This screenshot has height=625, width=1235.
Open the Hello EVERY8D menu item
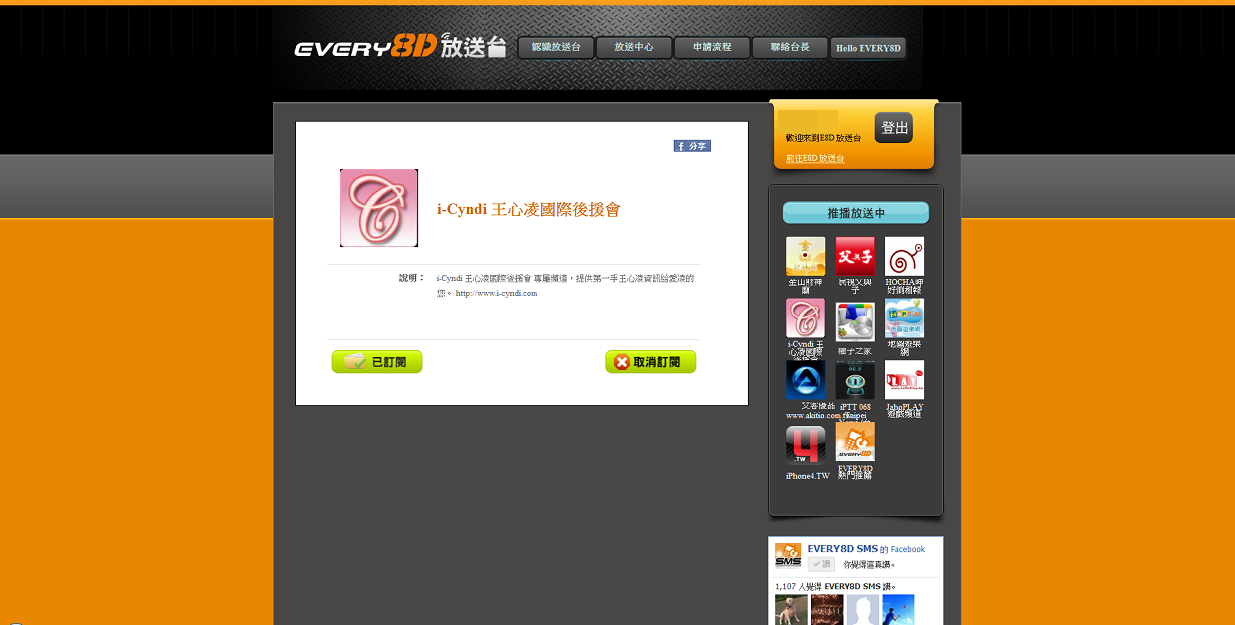pyautogui.click(x=868, y=48)
